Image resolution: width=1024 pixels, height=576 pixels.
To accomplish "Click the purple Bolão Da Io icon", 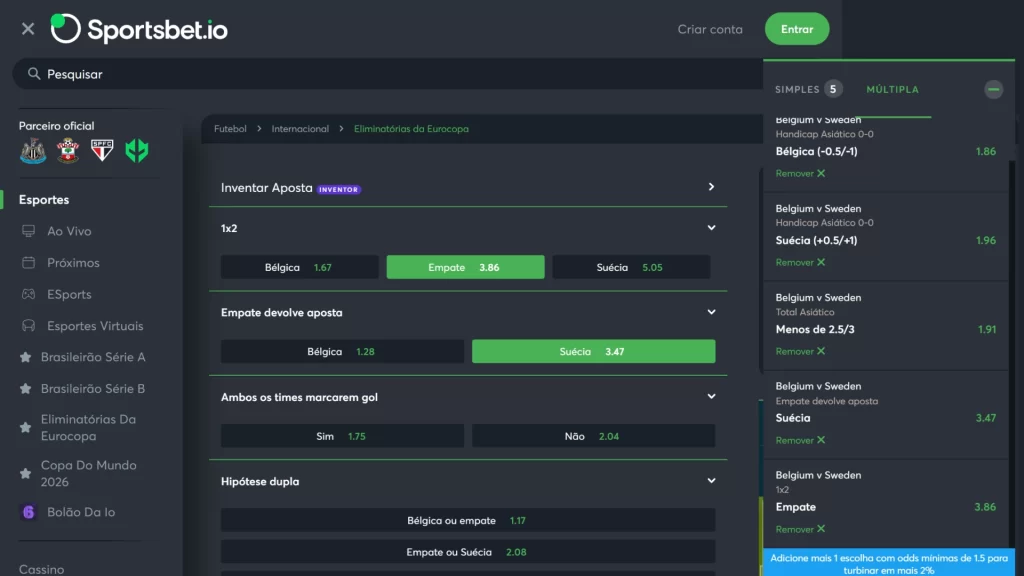I will click(x=28, y=512).
